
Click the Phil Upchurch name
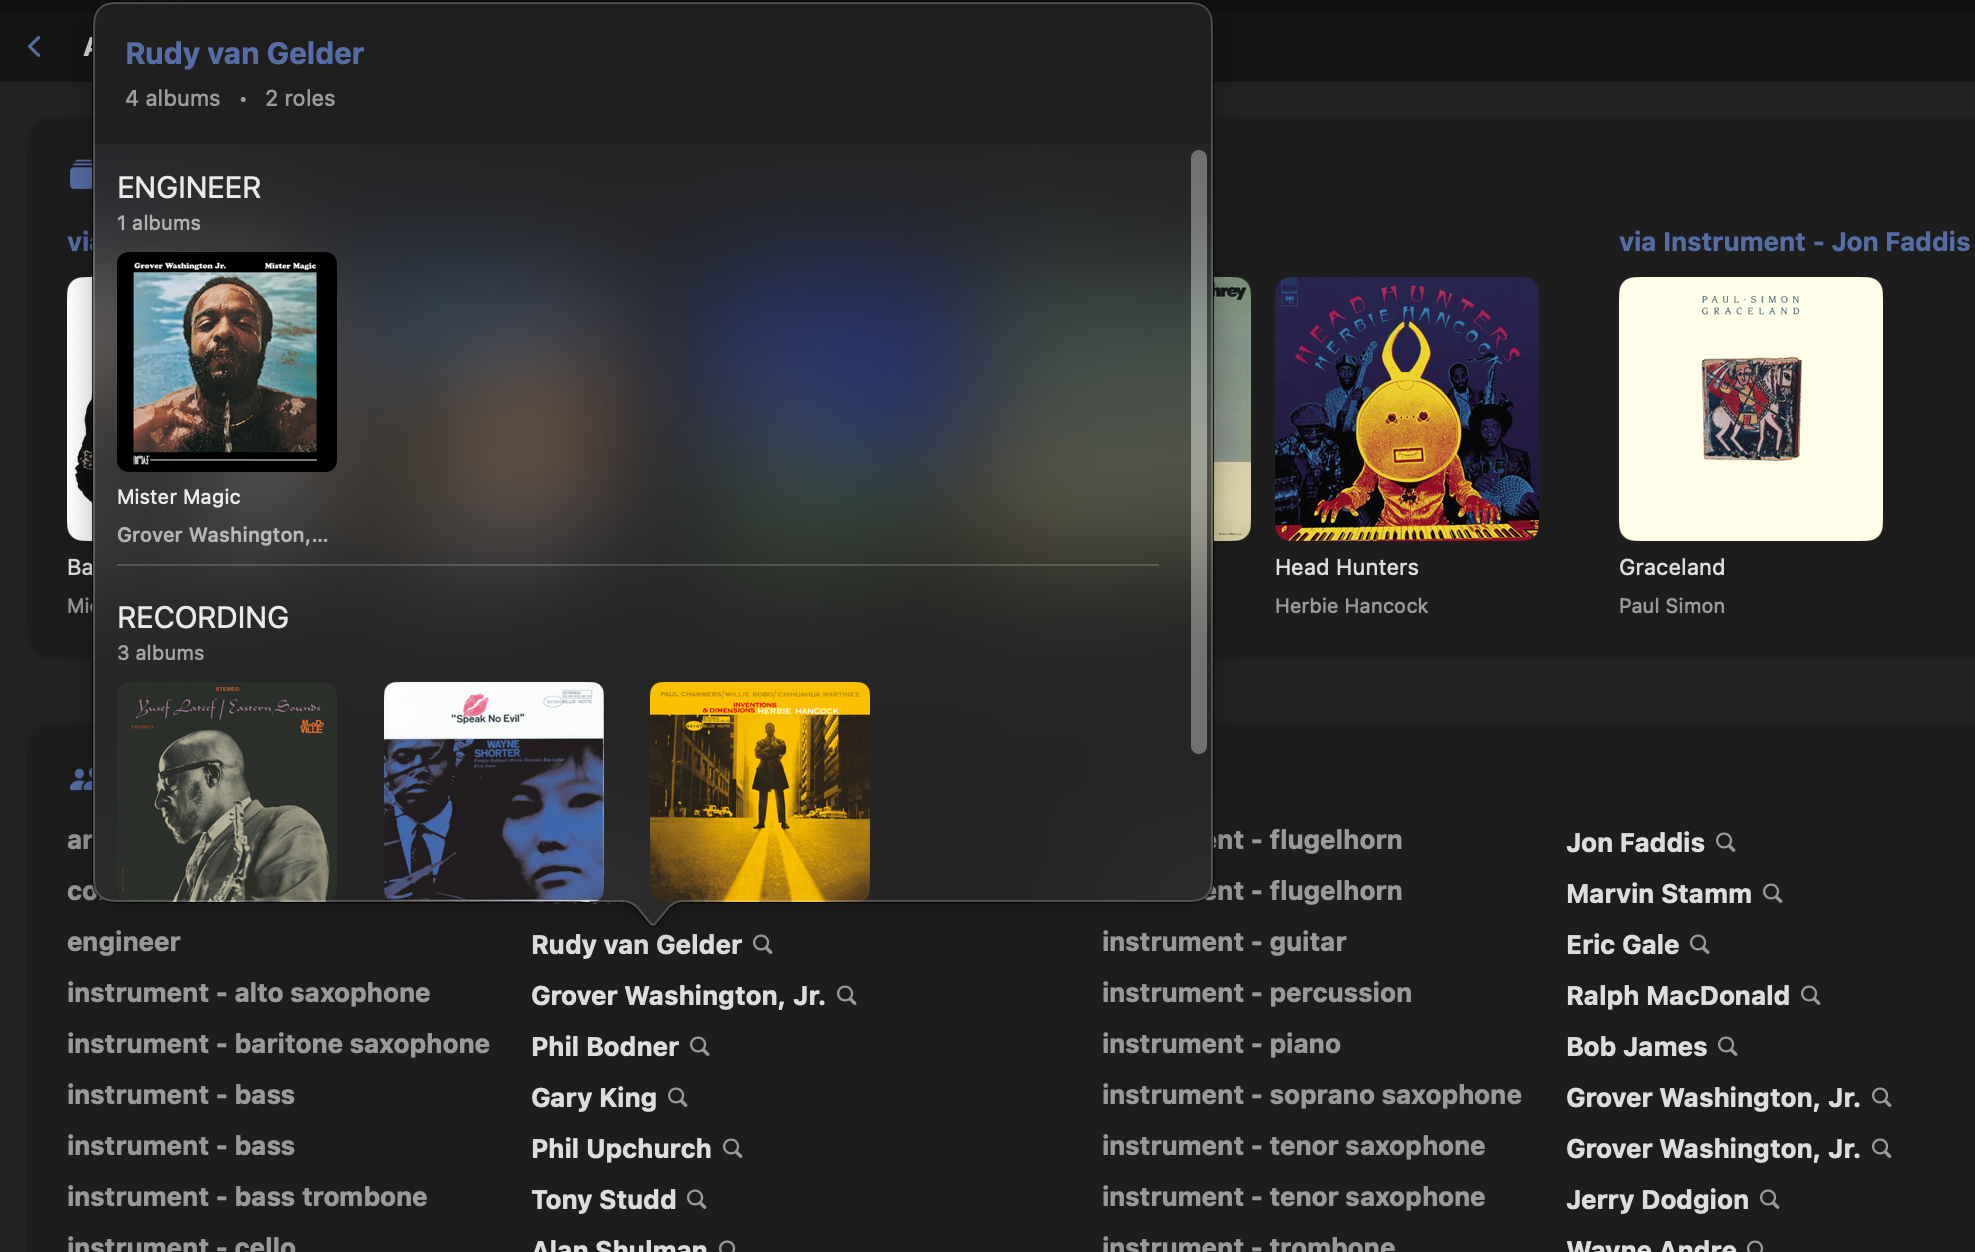tap(621, 1148)
